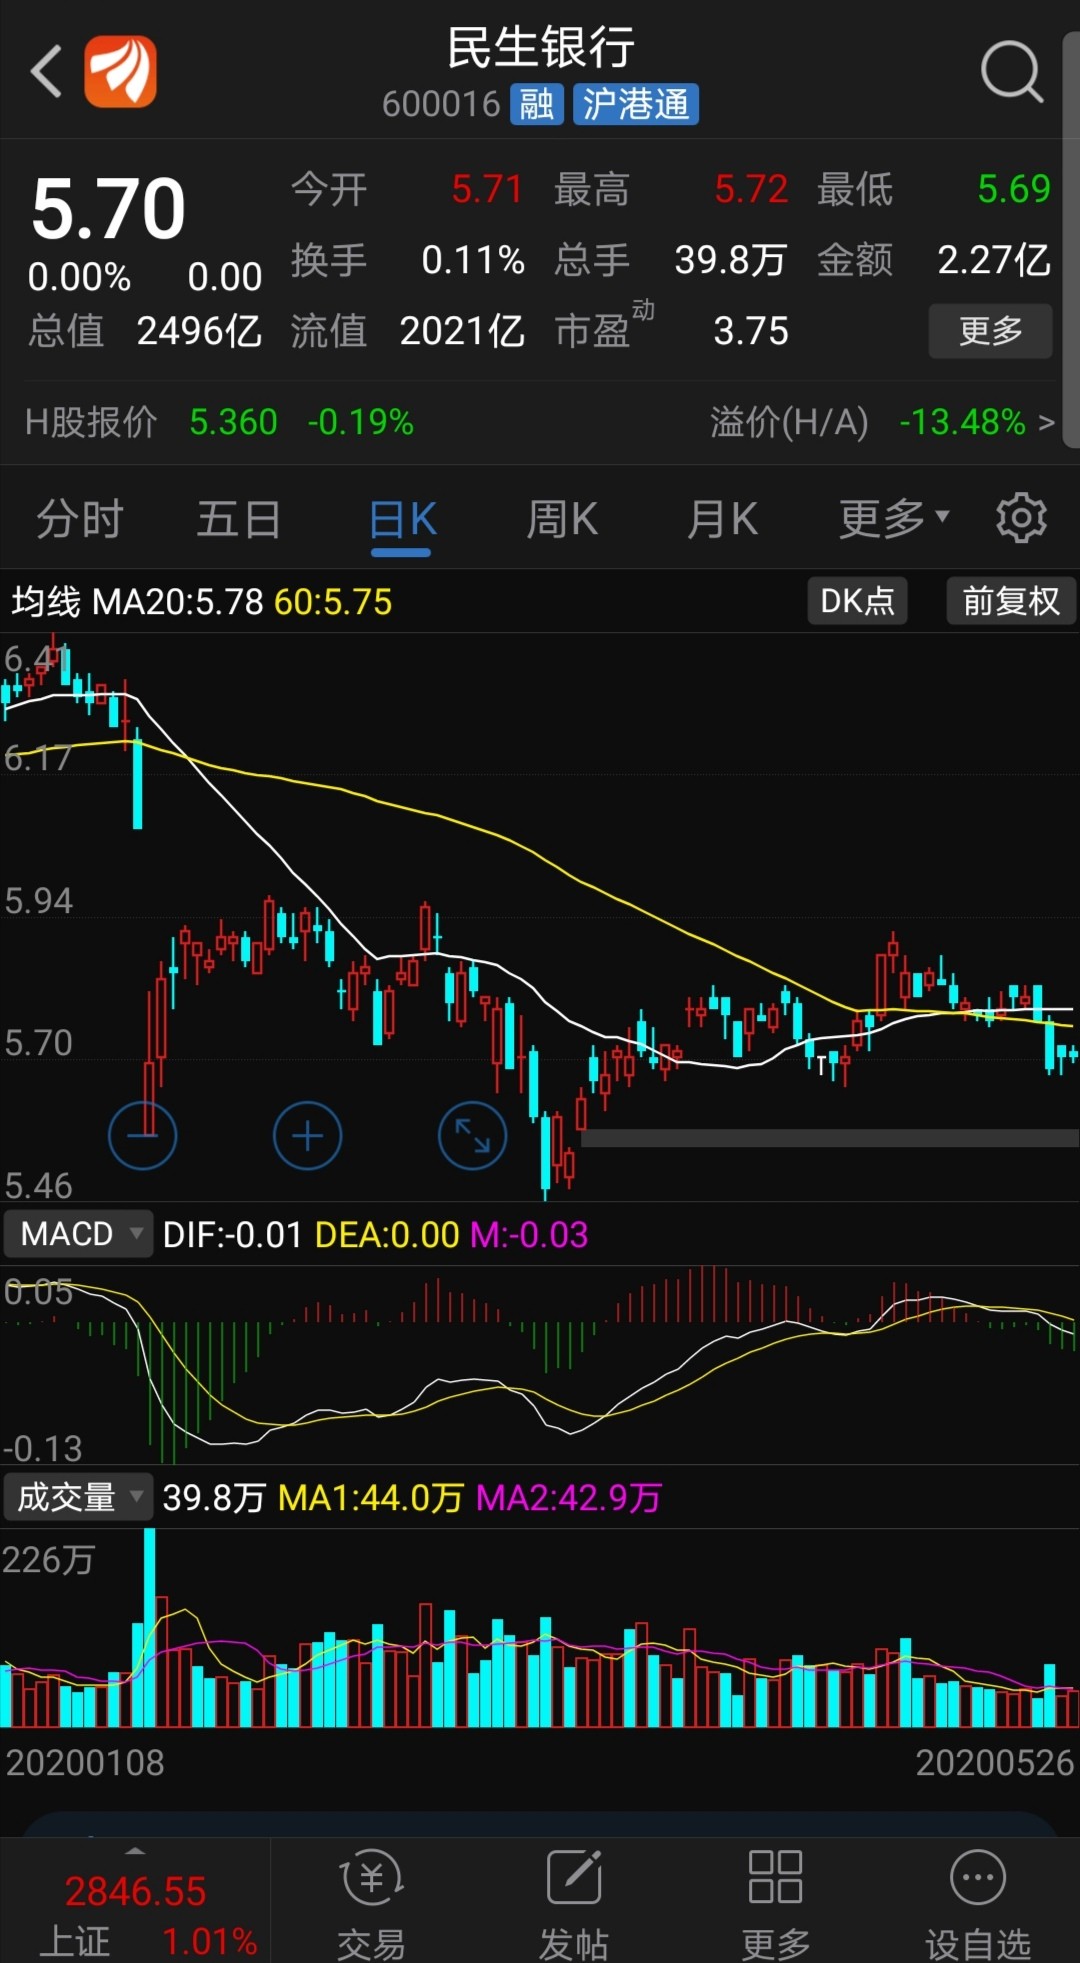1080x1963 pixels.
Task: Tap the MA 60:5.75 label
Action: pyautogui.click(x=333, y=602)
